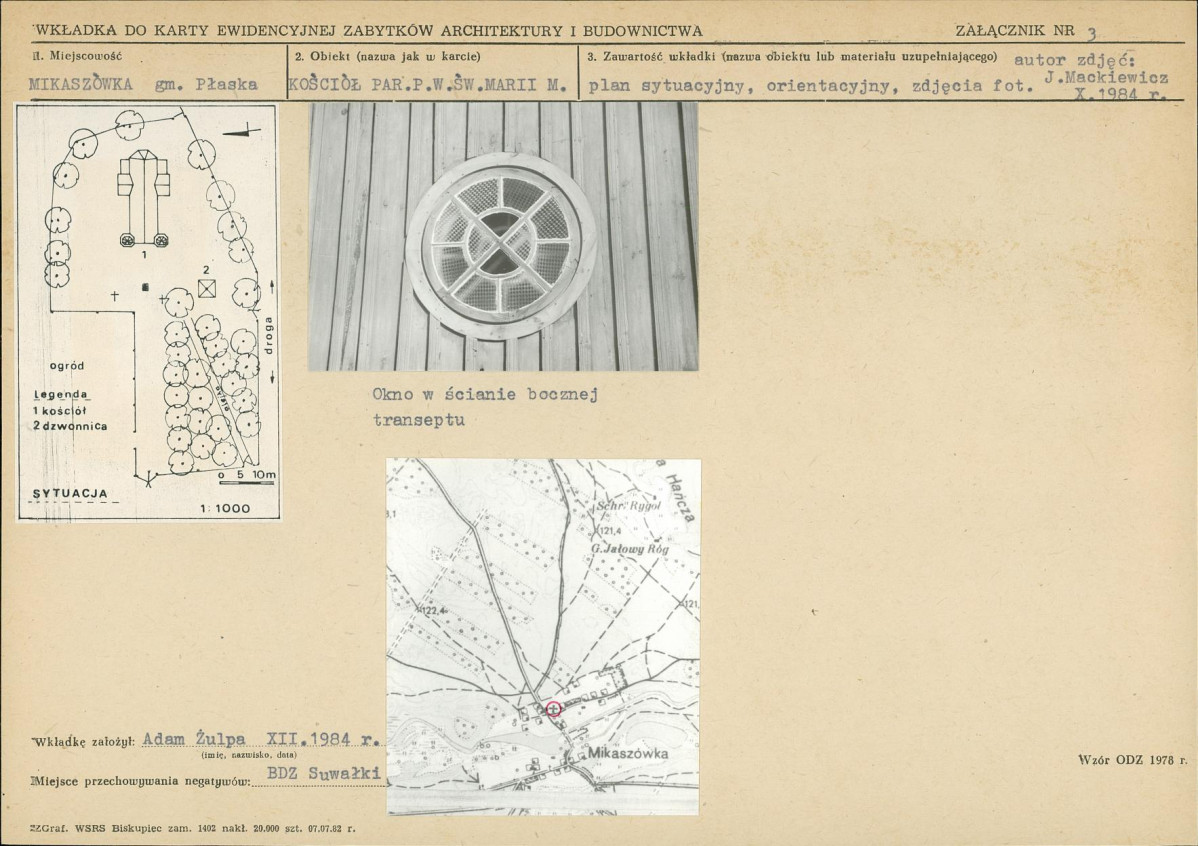Click the red circled church marker on map

click(x=554, y=708)
